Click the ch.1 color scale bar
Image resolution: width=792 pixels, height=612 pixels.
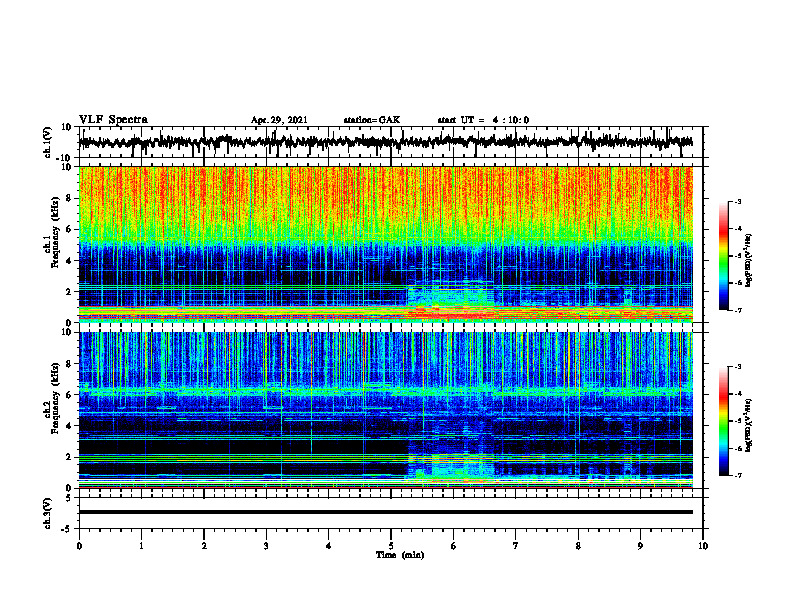(x=724, y=256)
